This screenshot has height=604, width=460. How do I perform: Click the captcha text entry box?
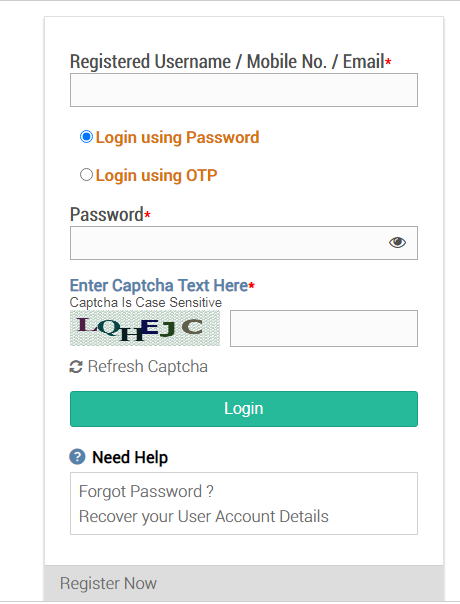click(x=324, y=329)
